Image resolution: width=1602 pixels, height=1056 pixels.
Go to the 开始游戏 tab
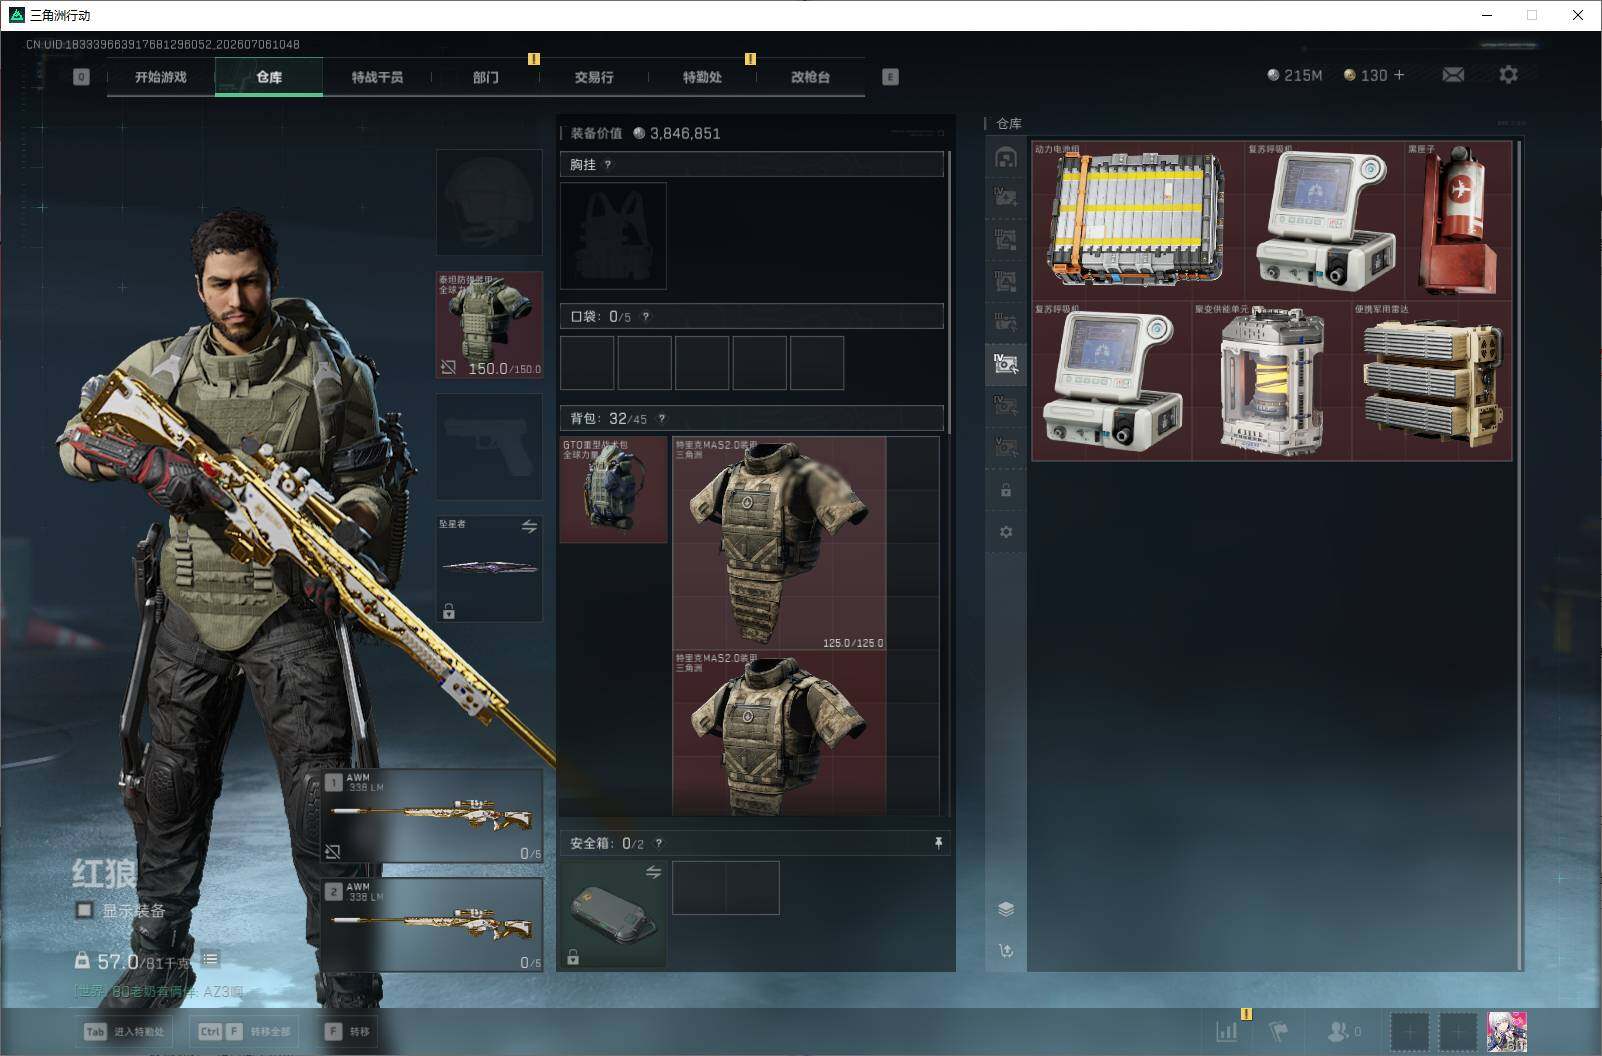161,77
